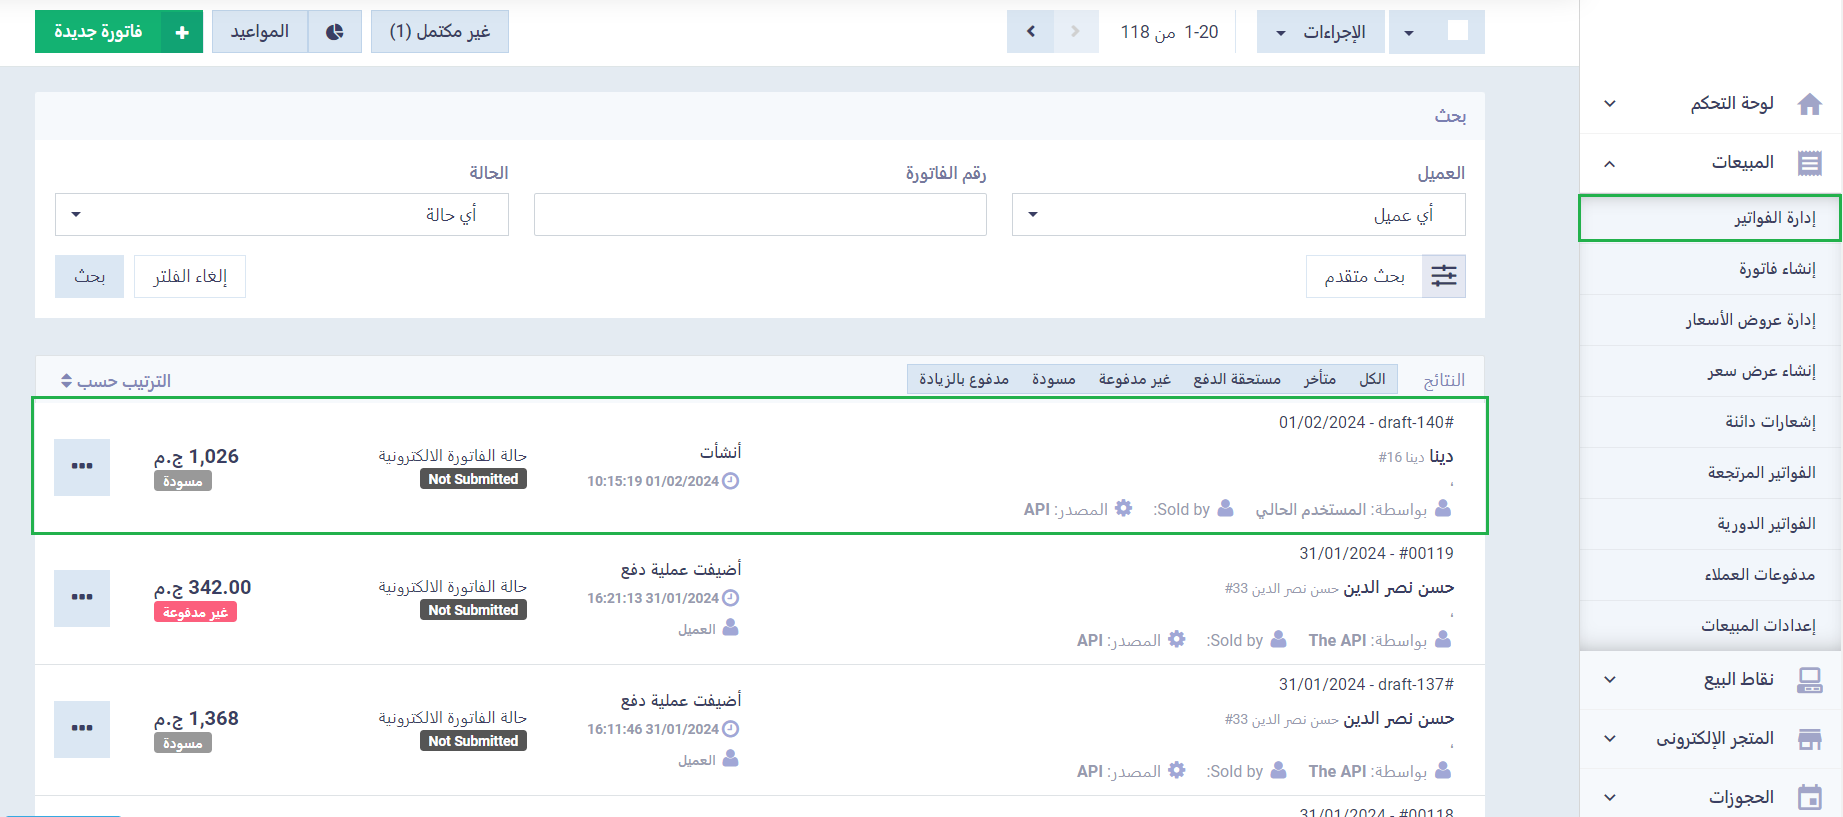Expand the أي حالة status dropdown
Viewport: 1843px width, 817px height.
point(282,215)
